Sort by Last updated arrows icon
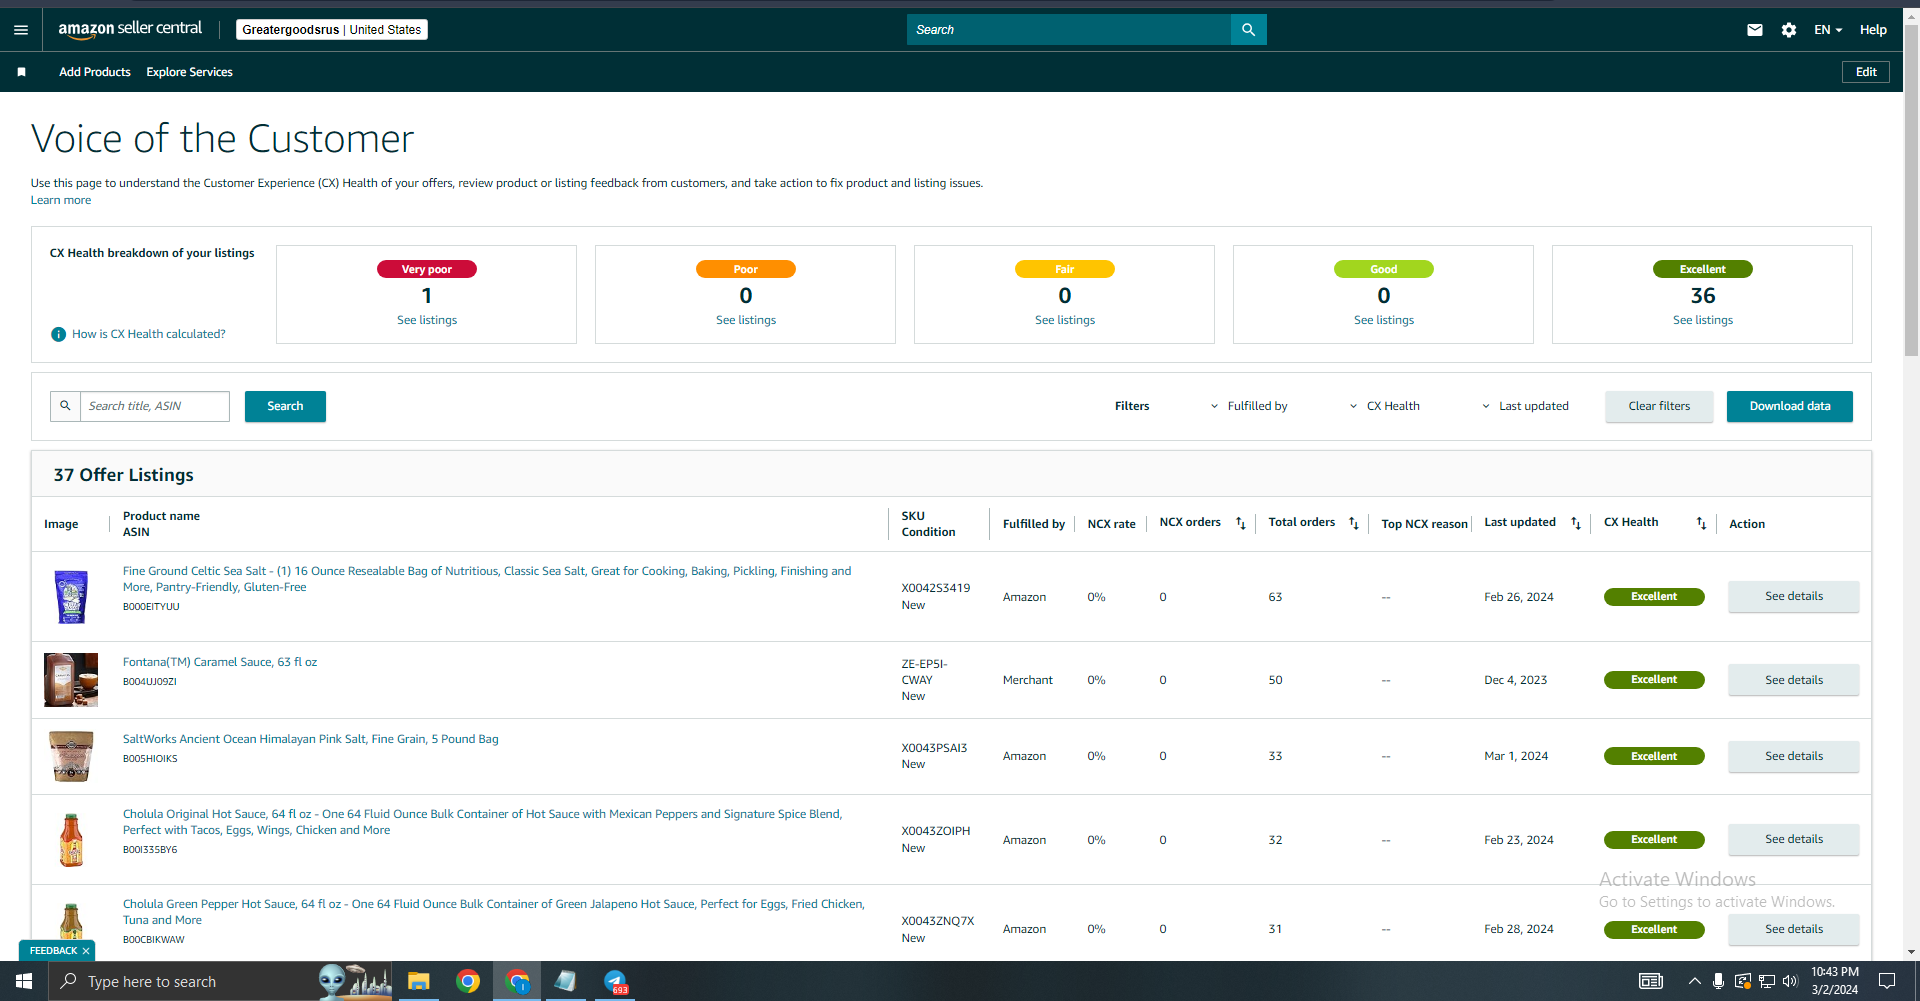 (1576, 523)
